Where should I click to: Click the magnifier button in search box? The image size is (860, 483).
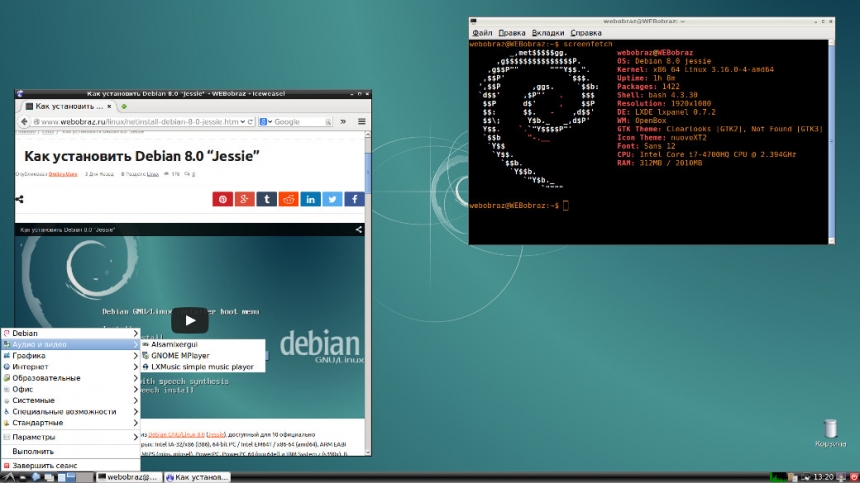(x=329, y=122)
